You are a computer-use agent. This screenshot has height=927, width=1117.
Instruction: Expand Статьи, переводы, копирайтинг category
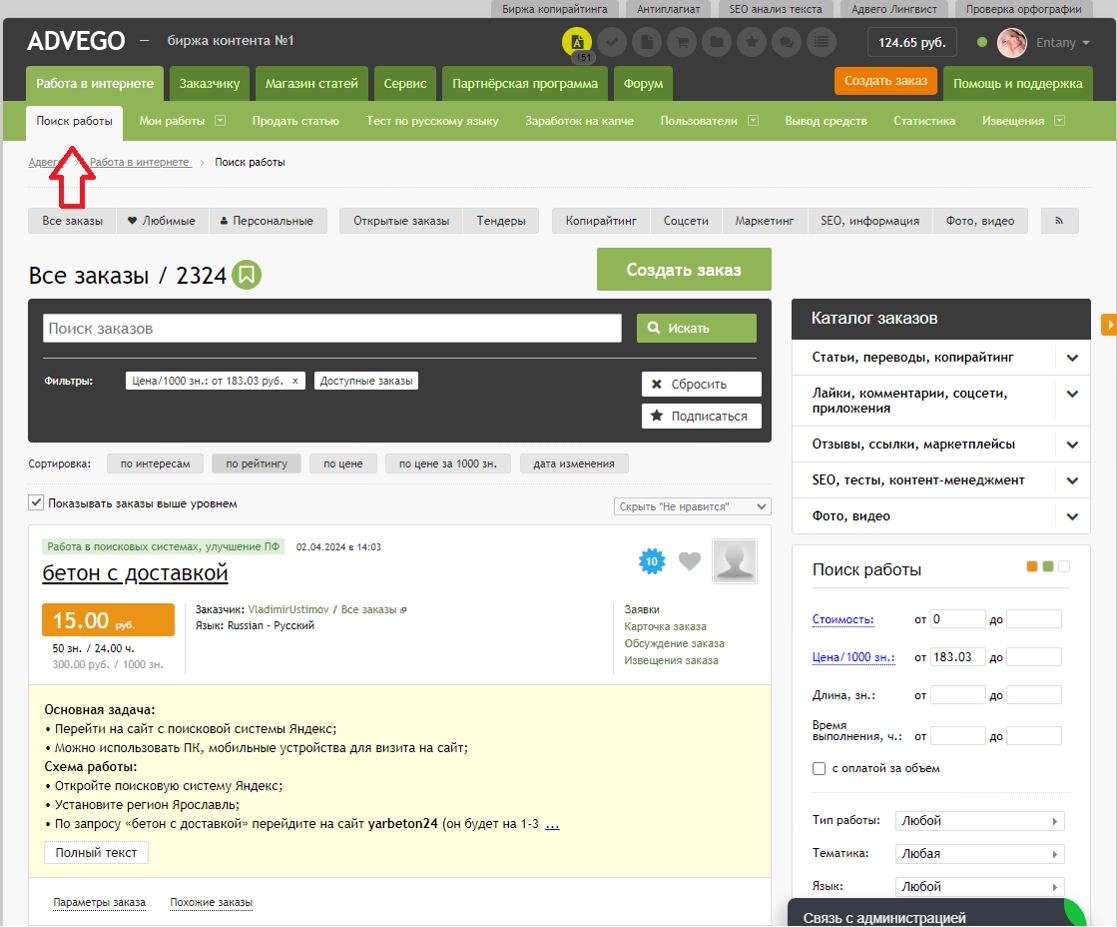pos(1072,358)
